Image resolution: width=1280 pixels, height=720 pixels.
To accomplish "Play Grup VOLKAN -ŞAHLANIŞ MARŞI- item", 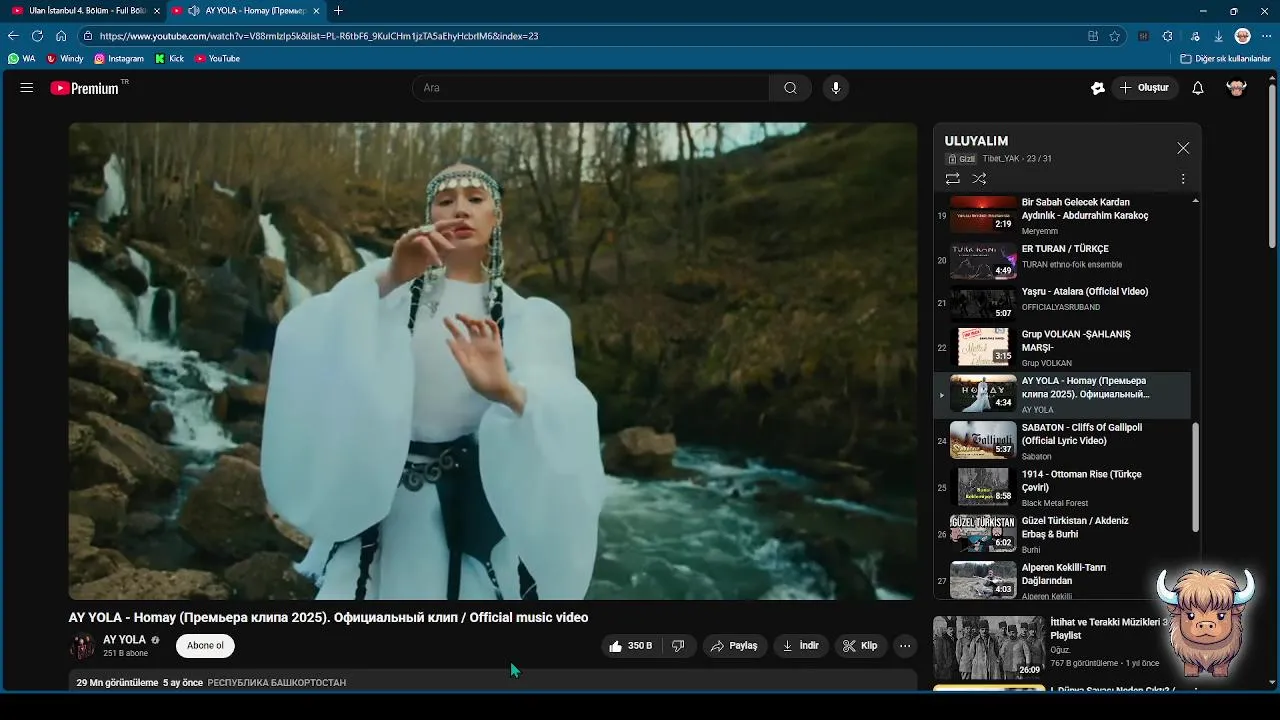I will tap(1062, 348).
